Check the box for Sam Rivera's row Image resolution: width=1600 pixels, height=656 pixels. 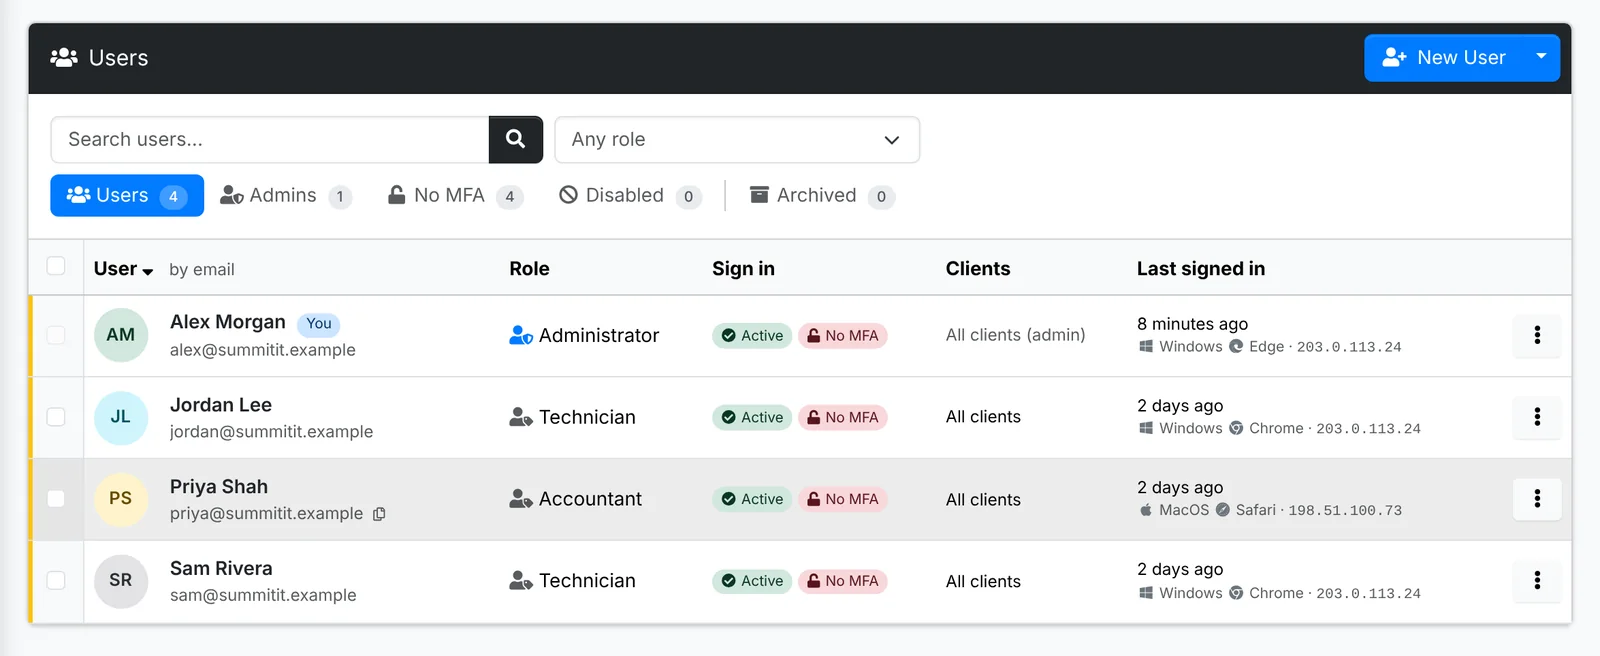point(56,580)
